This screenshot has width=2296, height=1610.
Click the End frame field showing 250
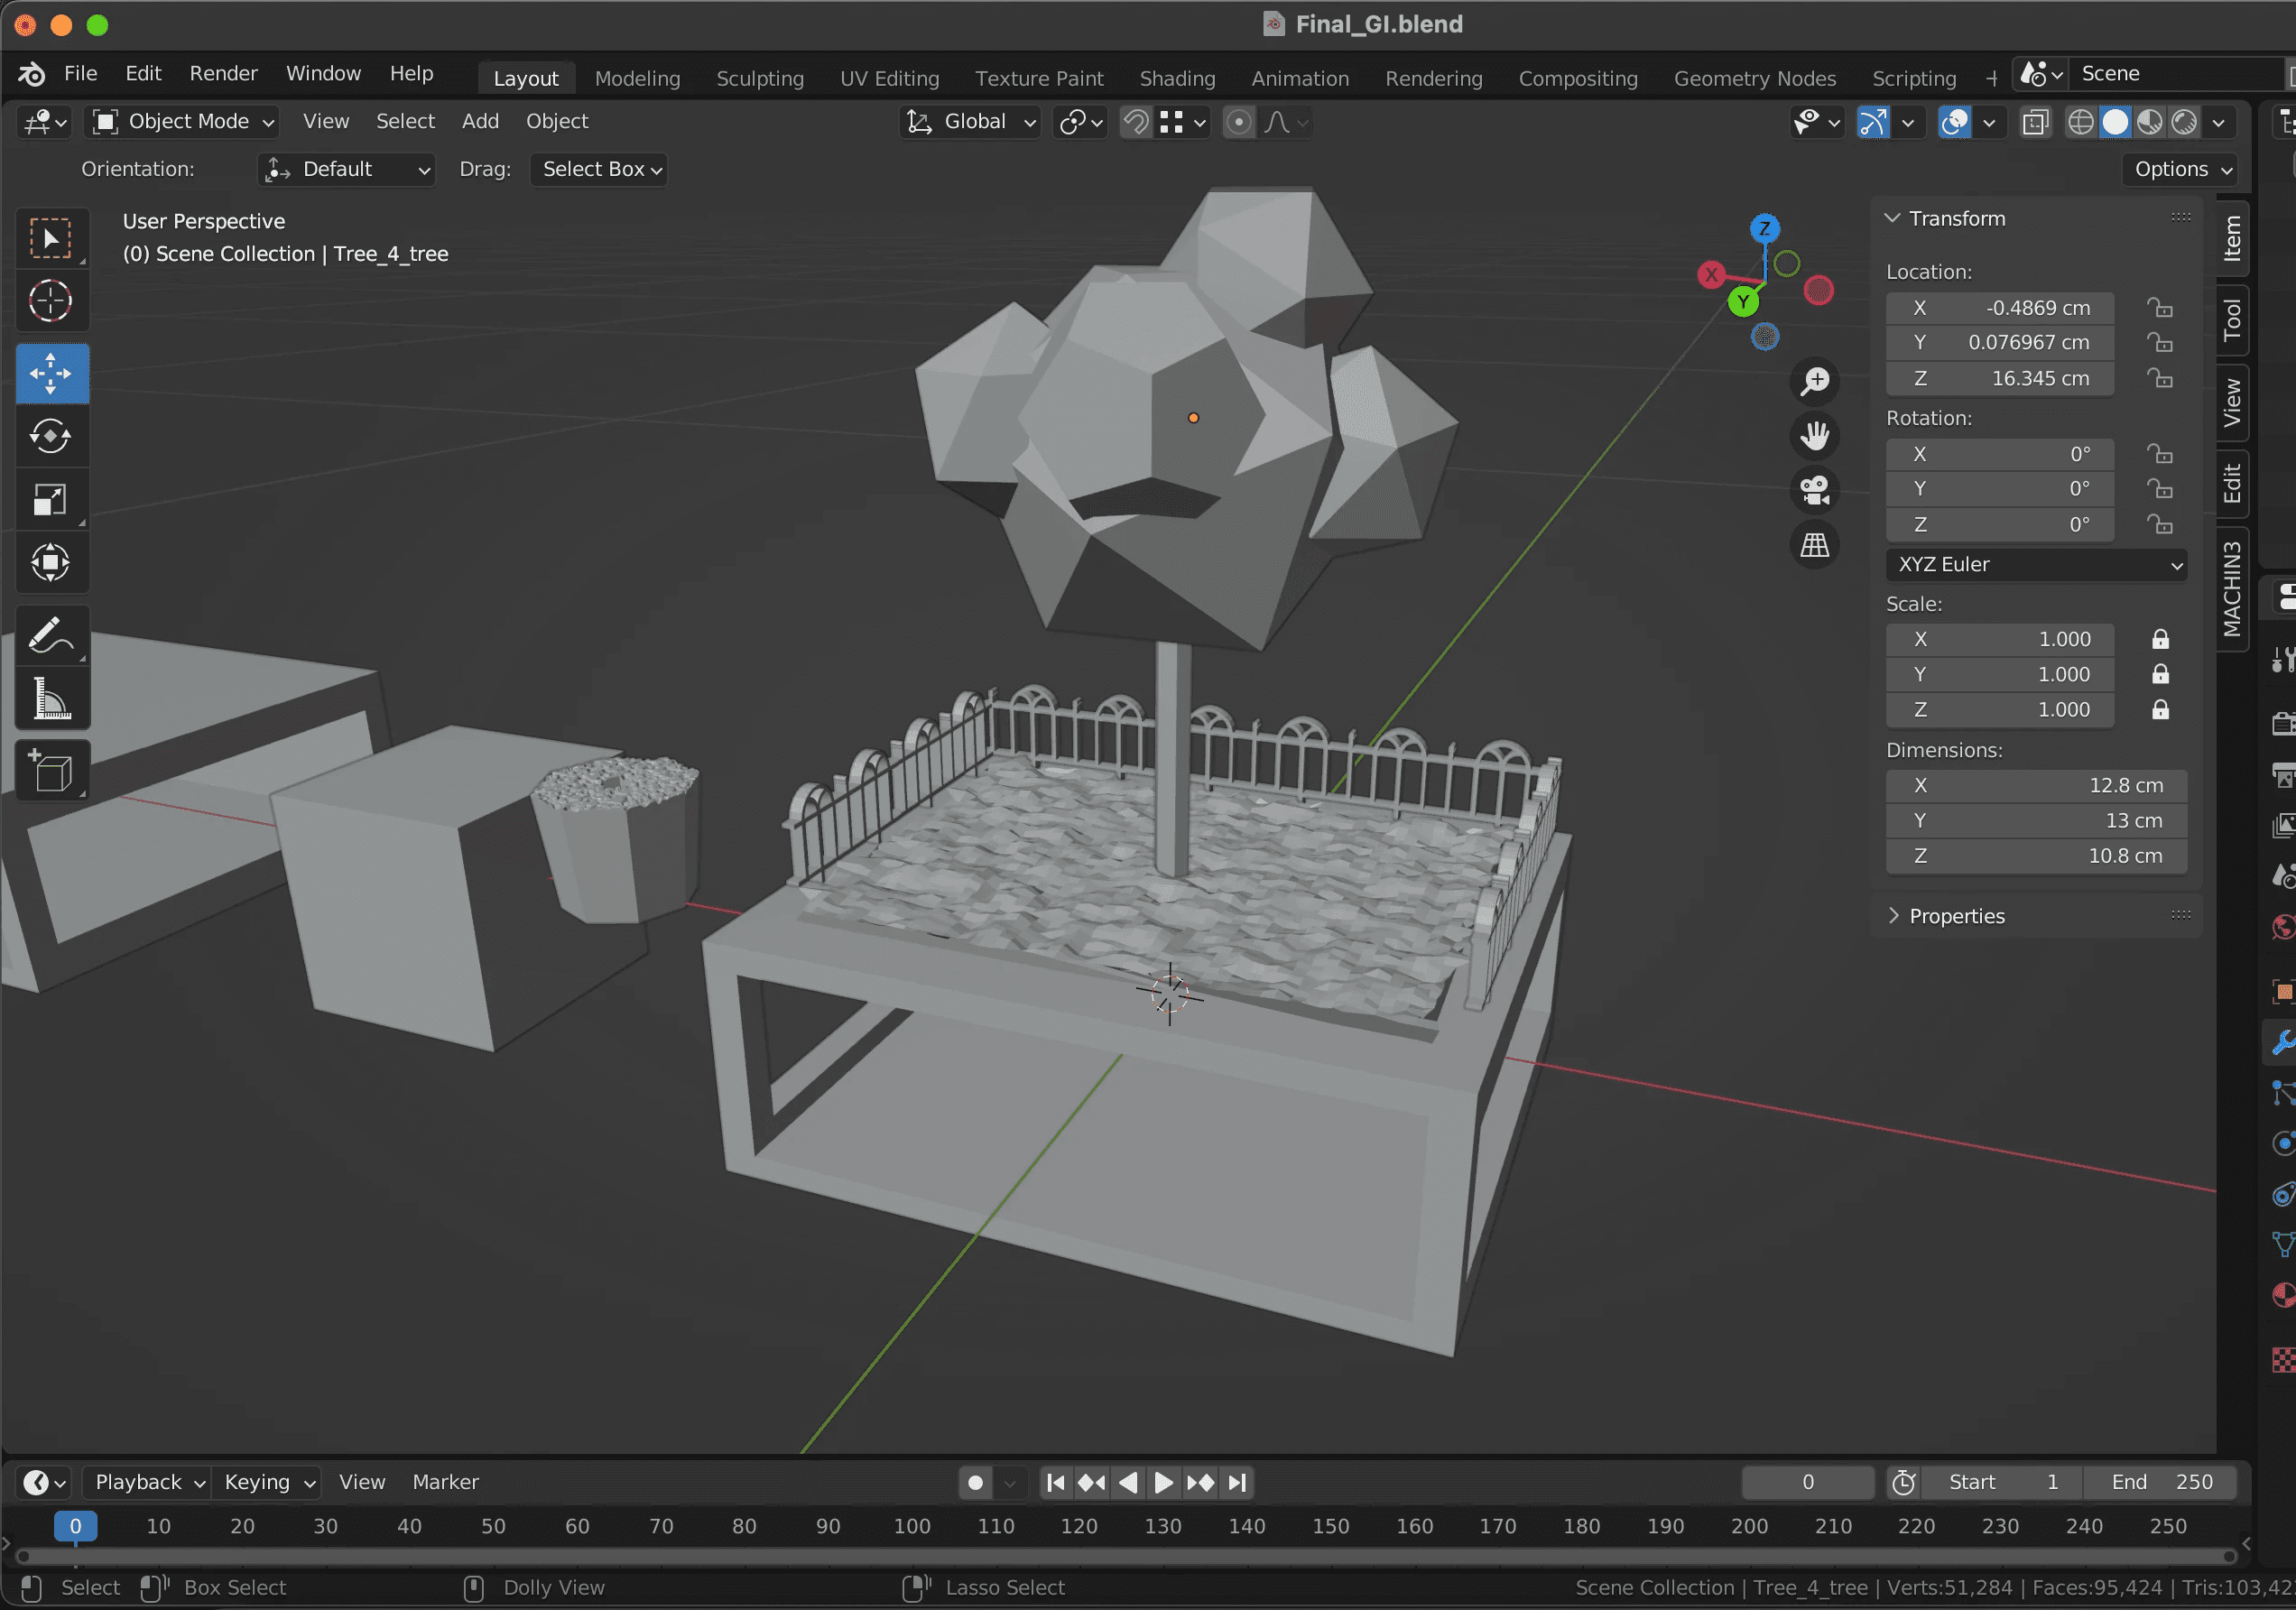click(x=2160, y=1482)
